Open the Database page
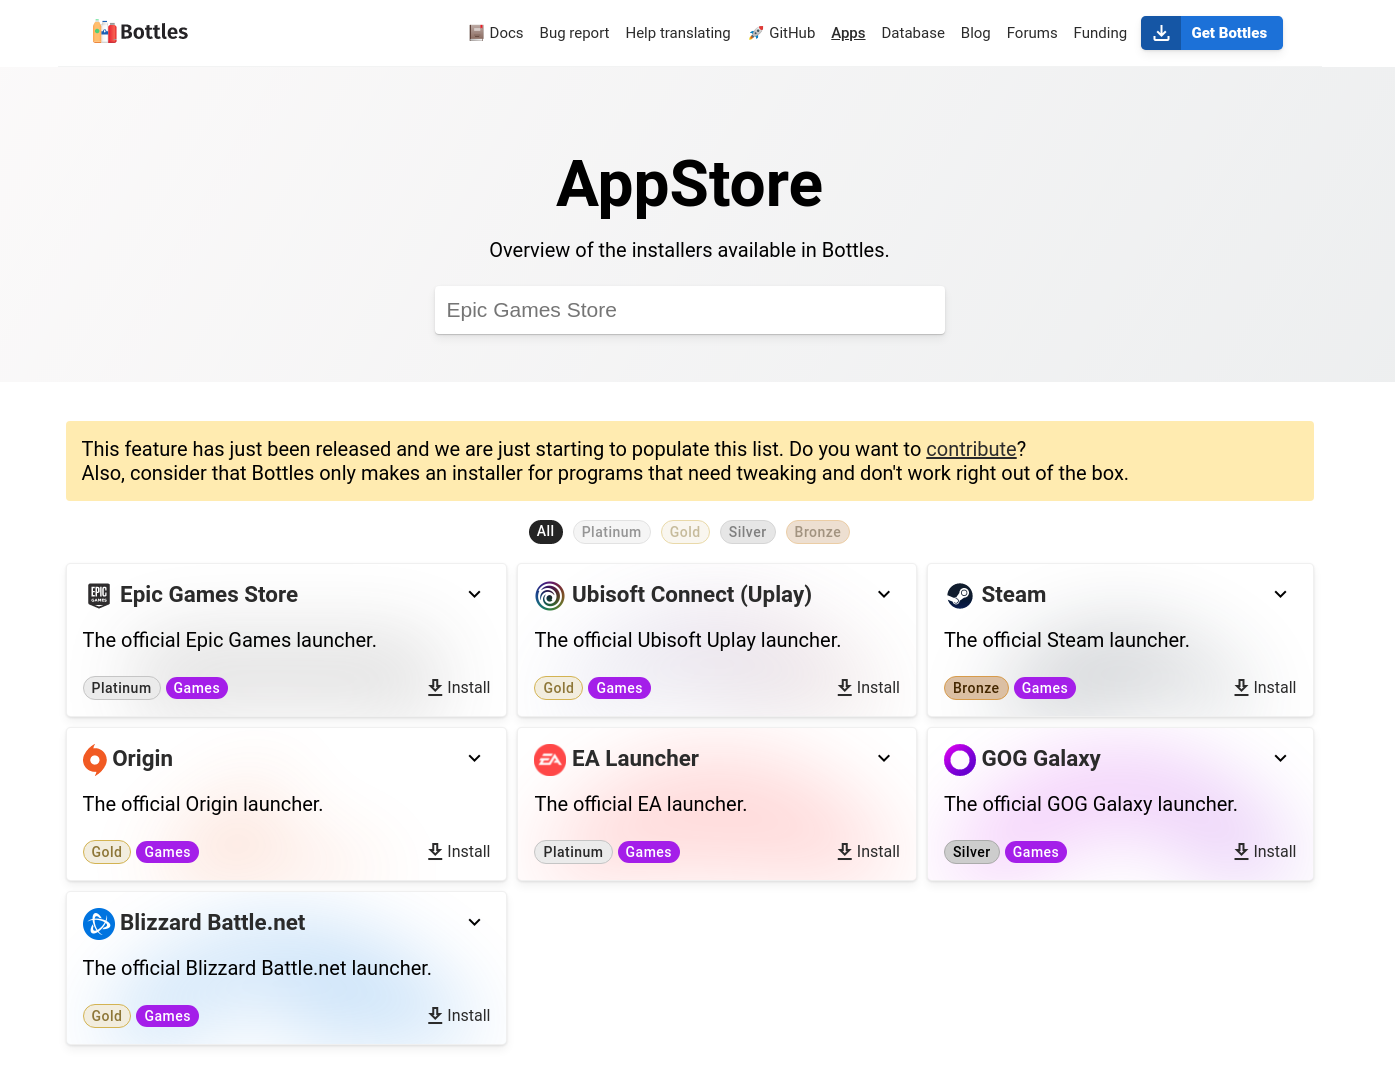Viewport: 1395px width, 1080px height. (x=913, y=33)
